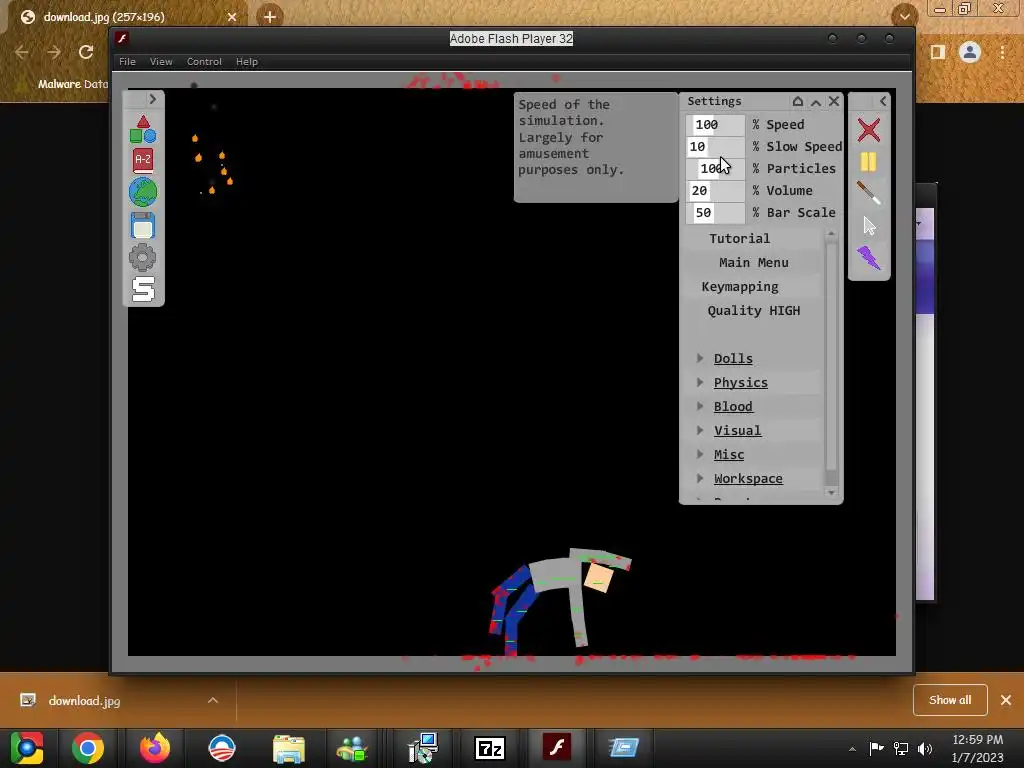The height and width of the screenshot is (768, 1024).
Task: Reload the browser page
Action: coord(86,52)
